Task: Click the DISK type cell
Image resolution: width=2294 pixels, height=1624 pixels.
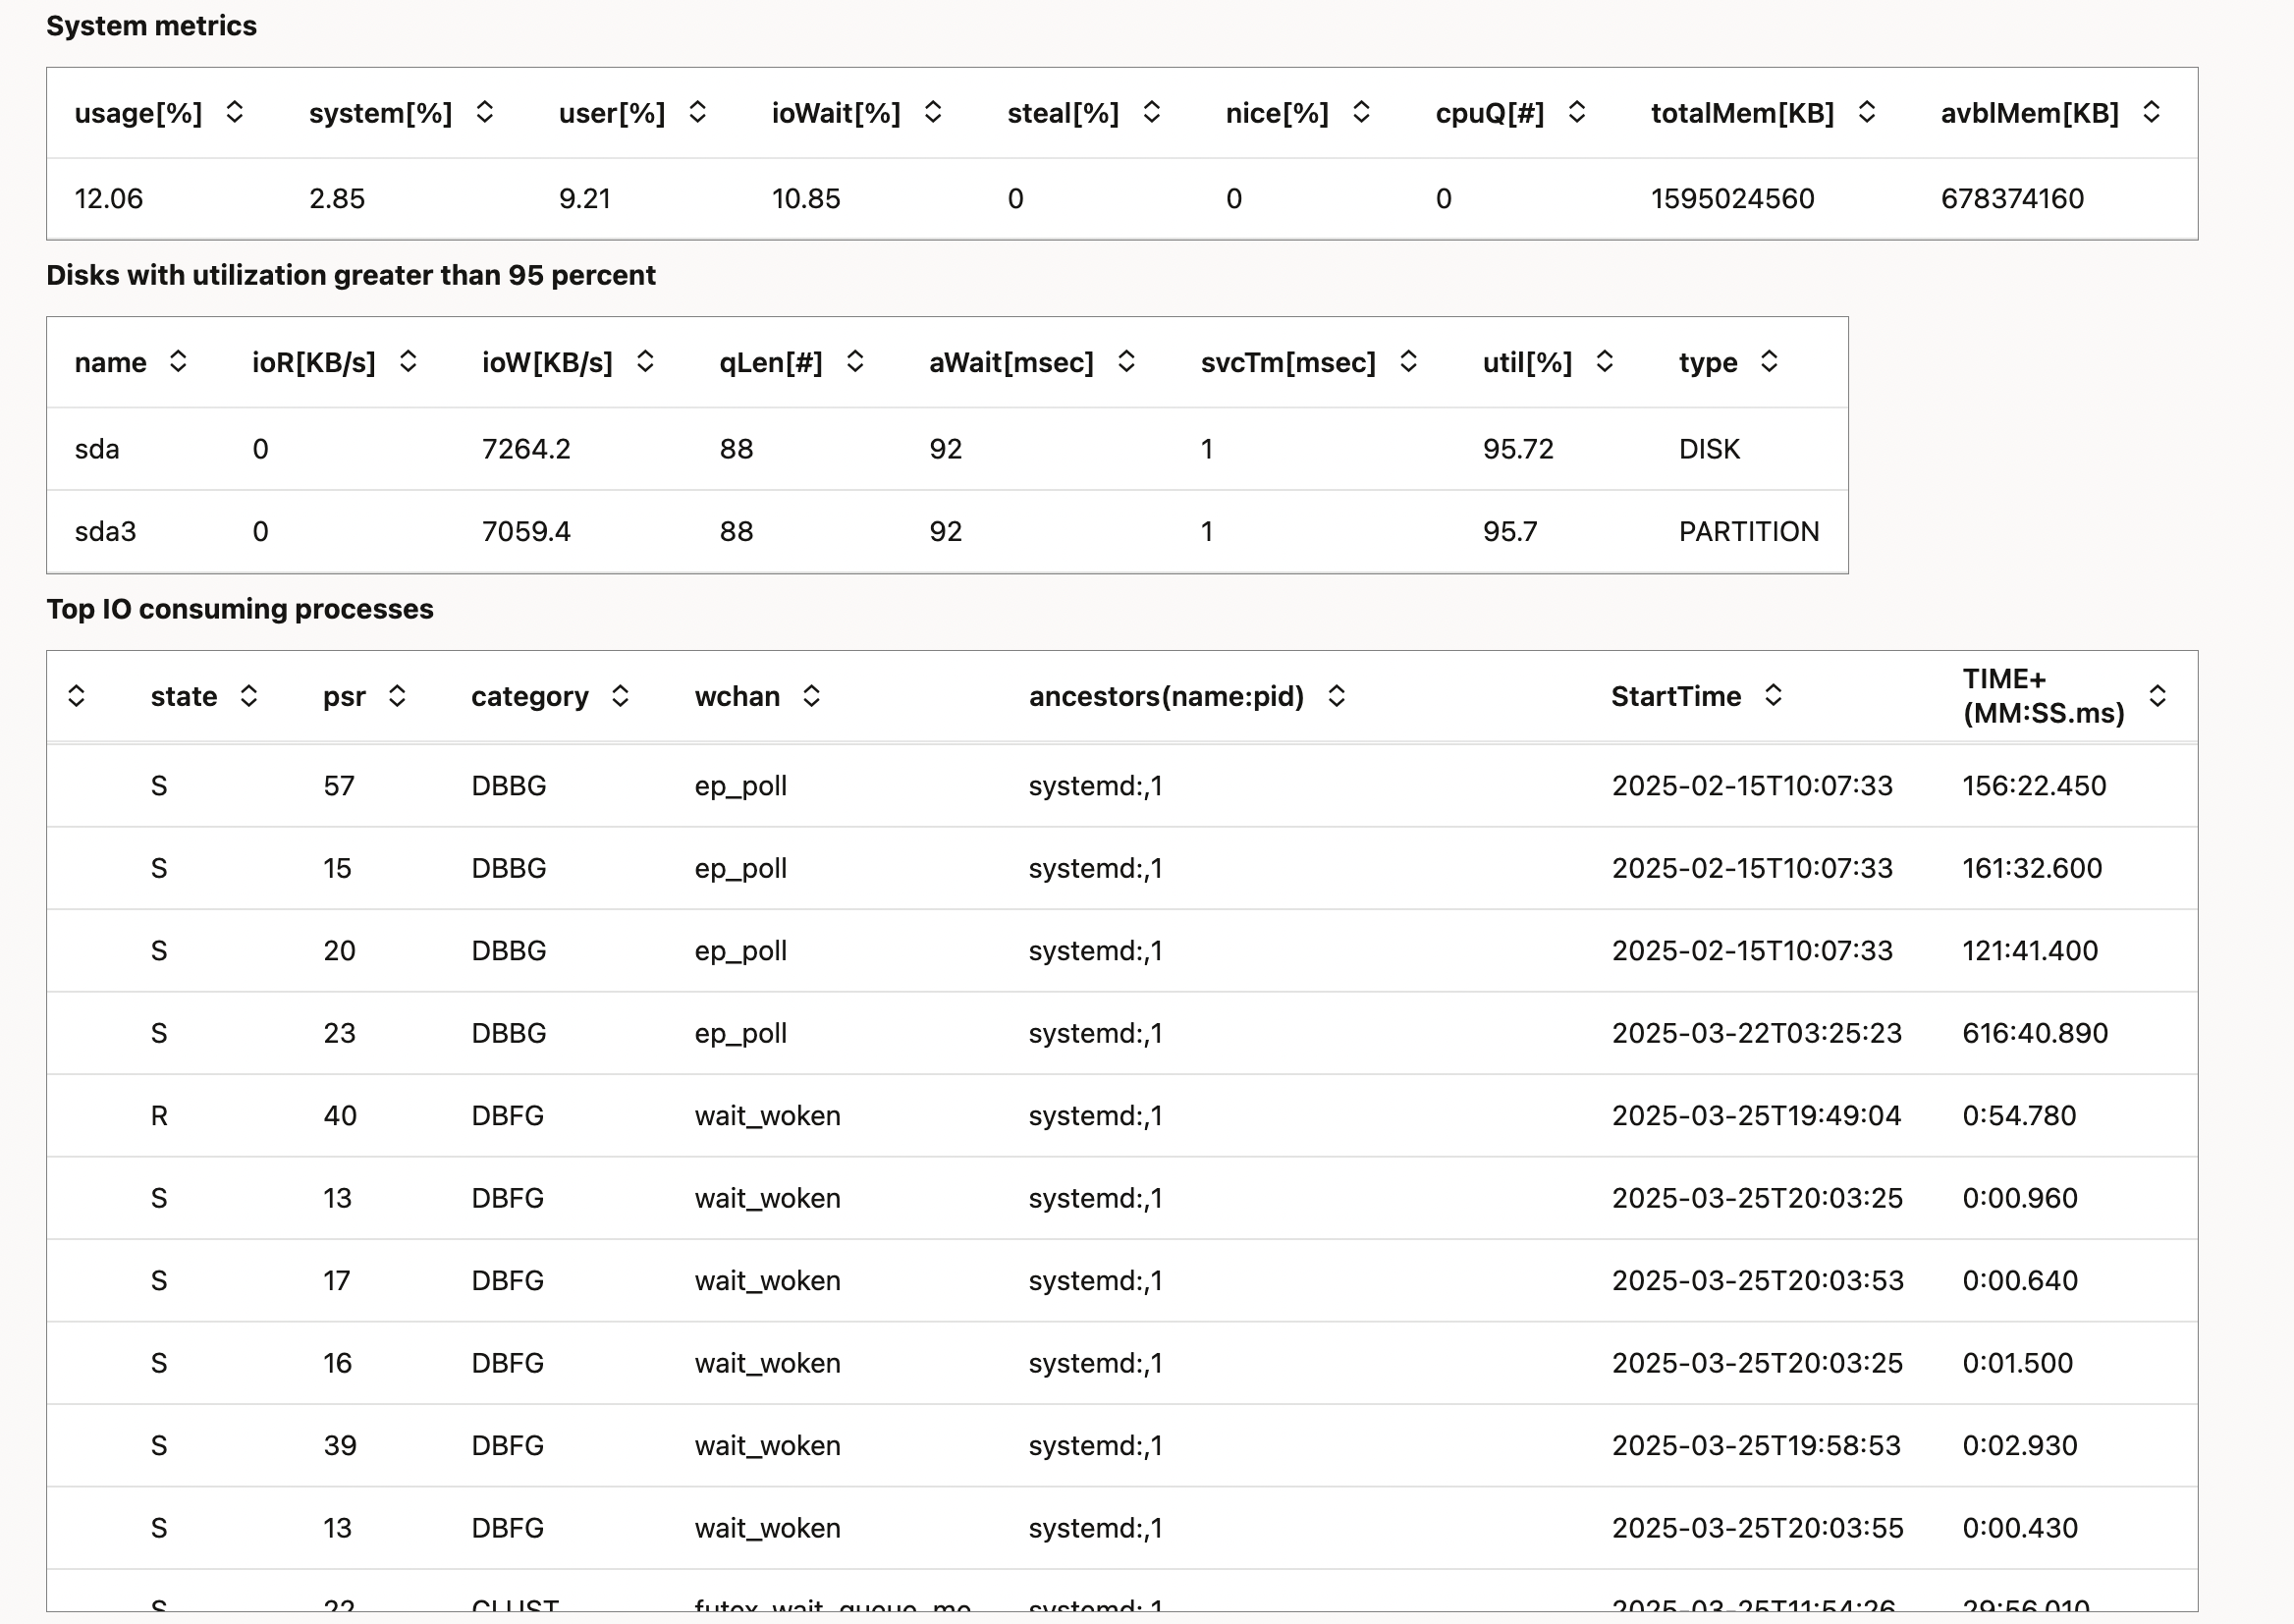Action: point(1709,448)
